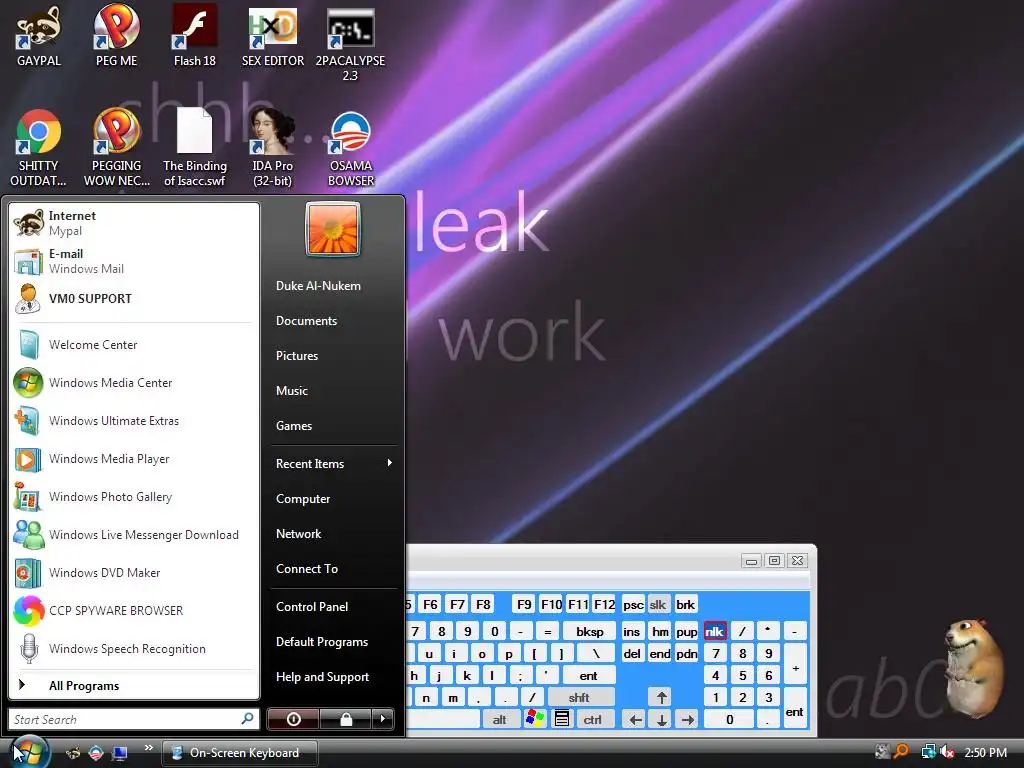Launch Windows Media Player
This screenshot has width=1024, height=768.
coord(134,458)
